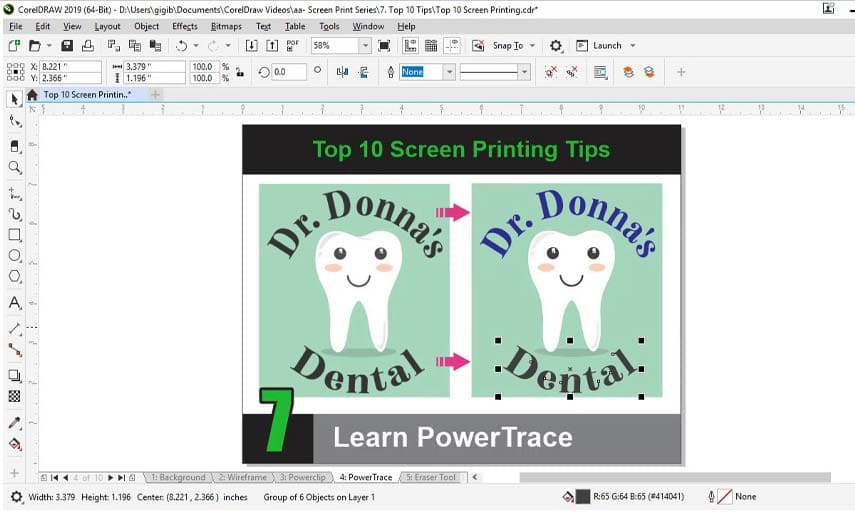
Task: Click the Export icon
Action: tap(272, 46)
